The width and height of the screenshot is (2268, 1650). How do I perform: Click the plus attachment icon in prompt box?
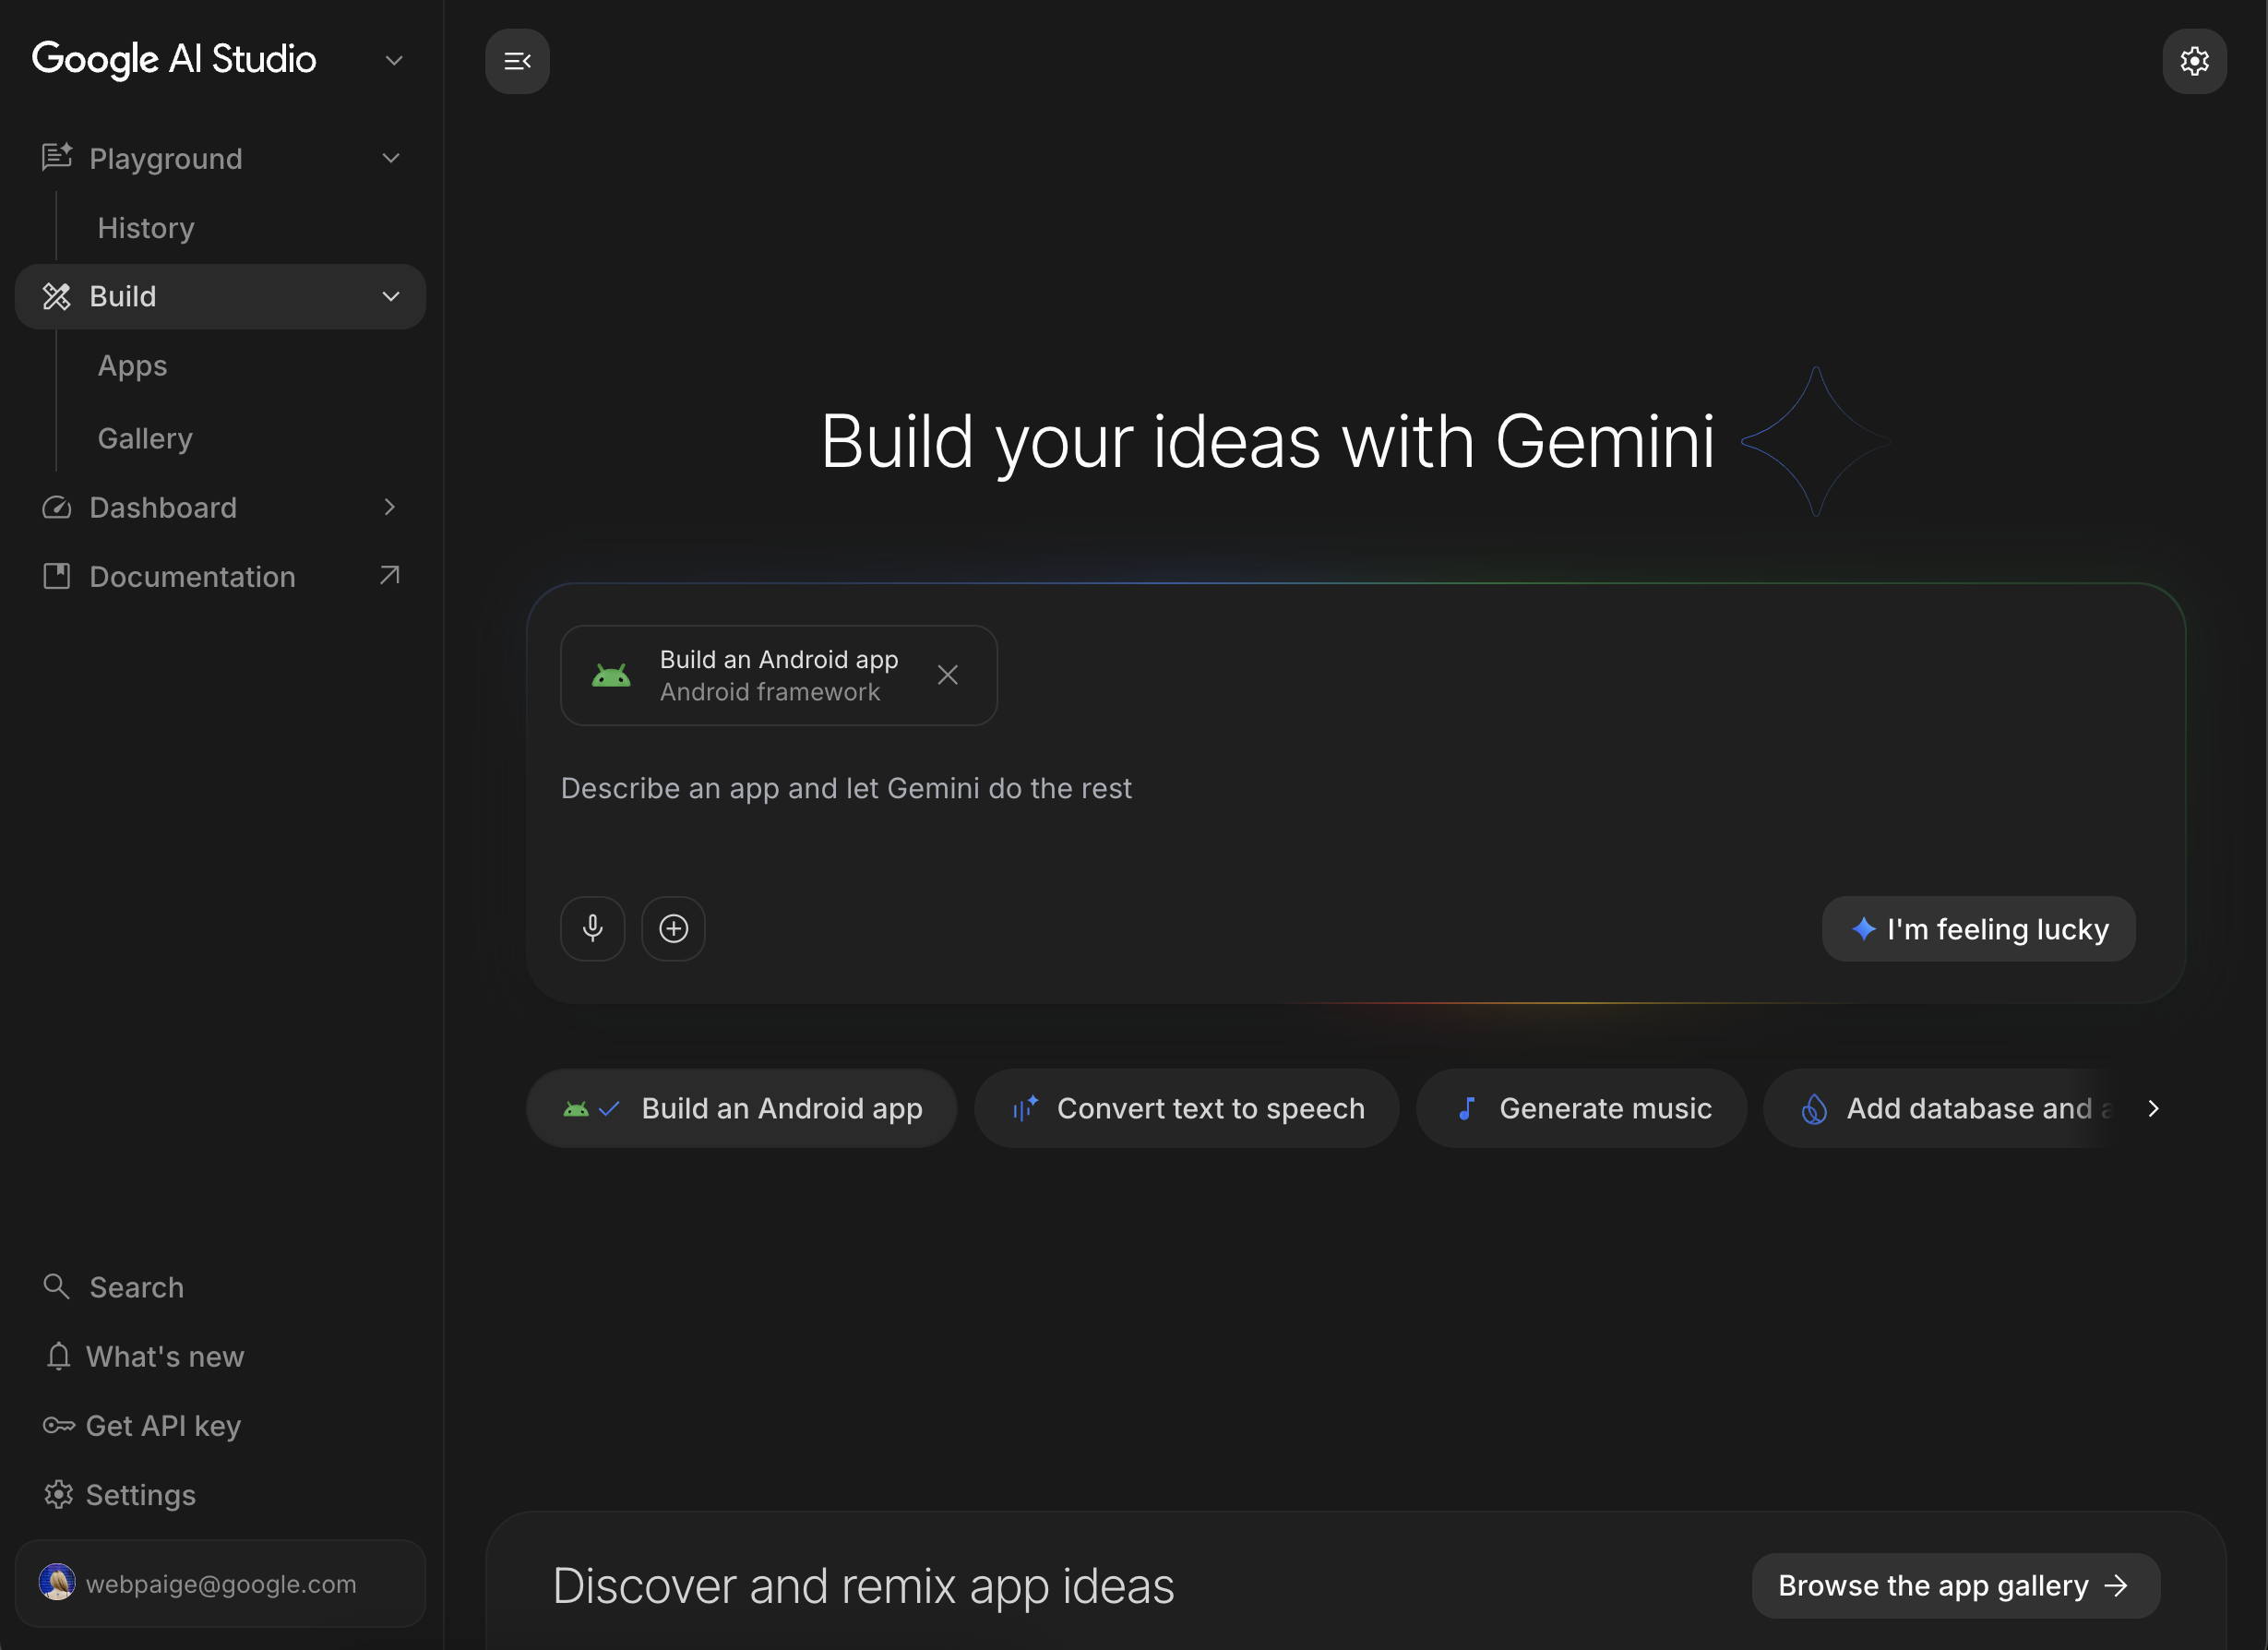click(x=673, y=928)
